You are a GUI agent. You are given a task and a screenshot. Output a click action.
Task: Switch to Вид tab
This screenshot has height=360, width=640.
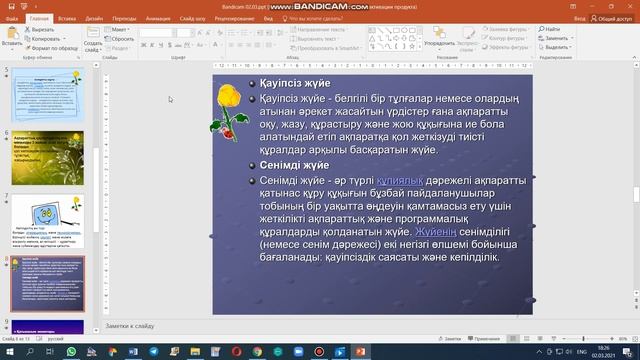[x=268, y=18]
